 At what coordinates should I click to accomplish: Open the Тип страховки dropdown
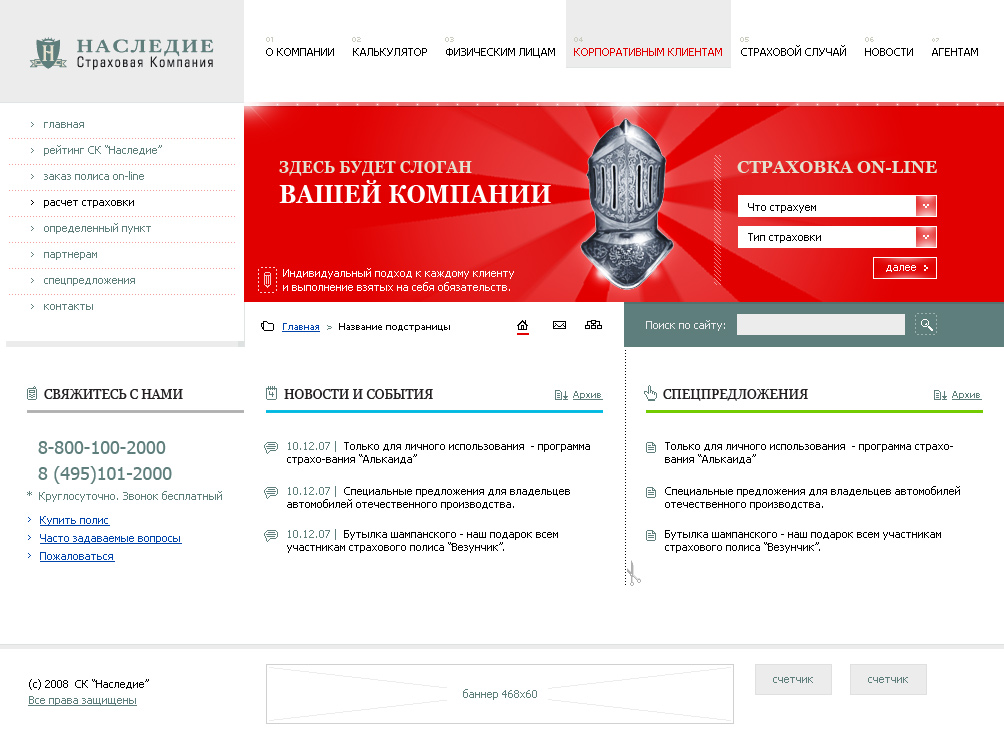(836, 237)
